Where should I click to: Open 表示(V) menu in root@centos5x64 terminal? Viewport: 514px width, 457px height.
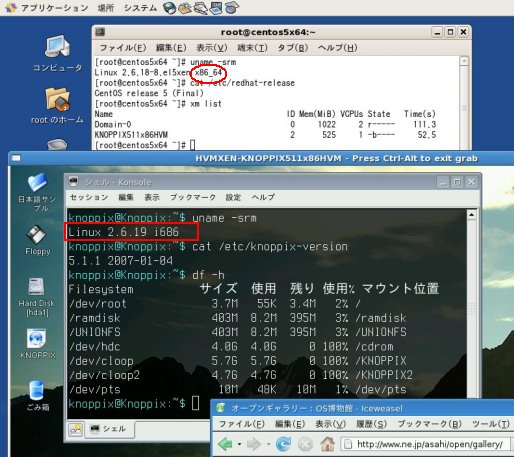[x=211, y=48]
